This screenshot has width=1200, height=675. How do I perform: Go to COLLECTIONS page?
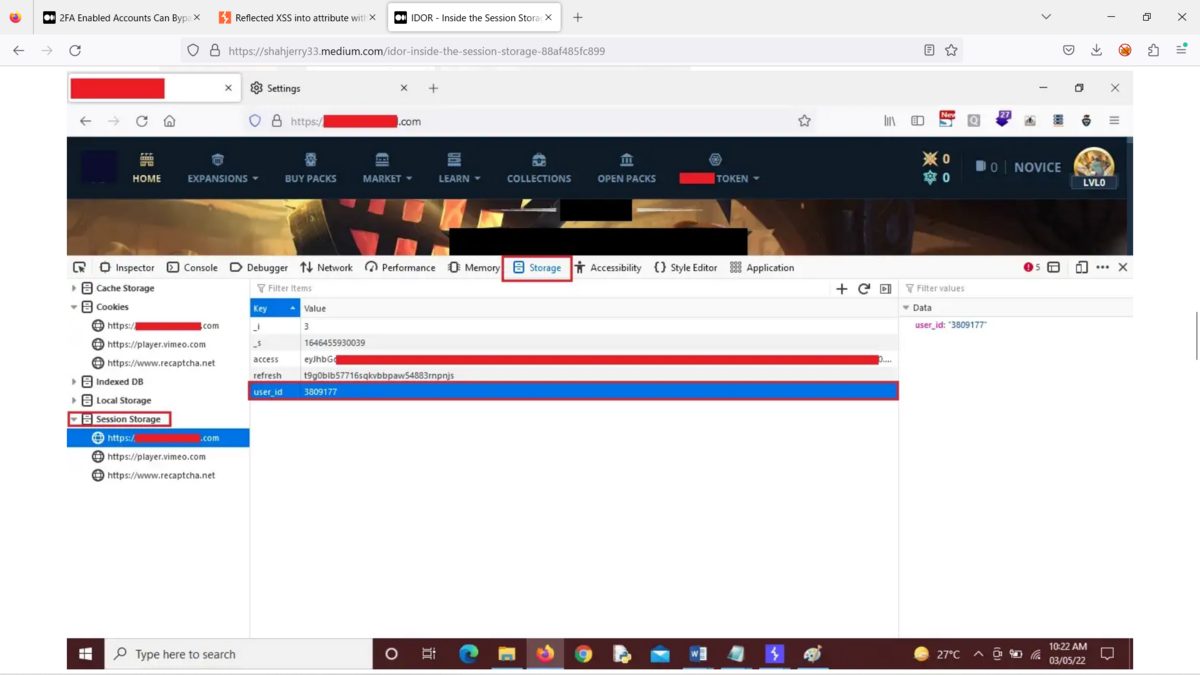tap(539, 168)
